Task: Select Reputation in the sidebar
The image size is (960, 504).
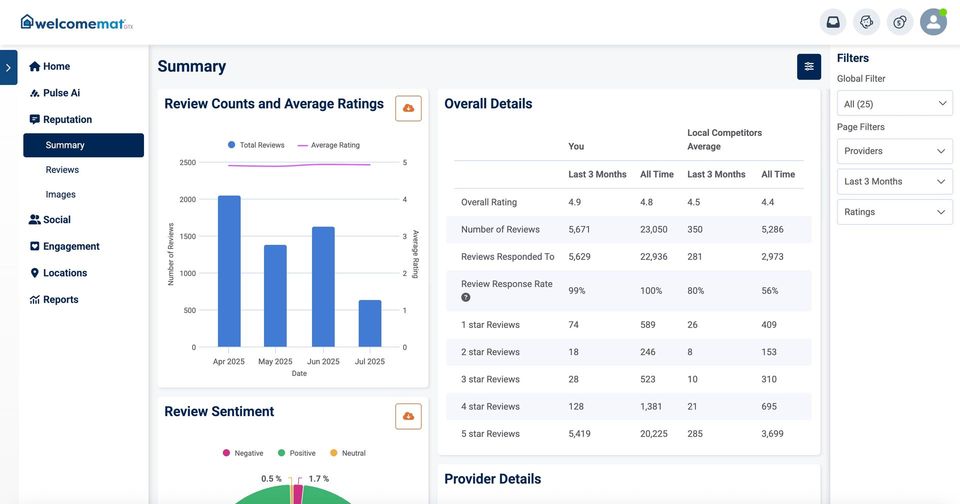Action: coord(67,119)
